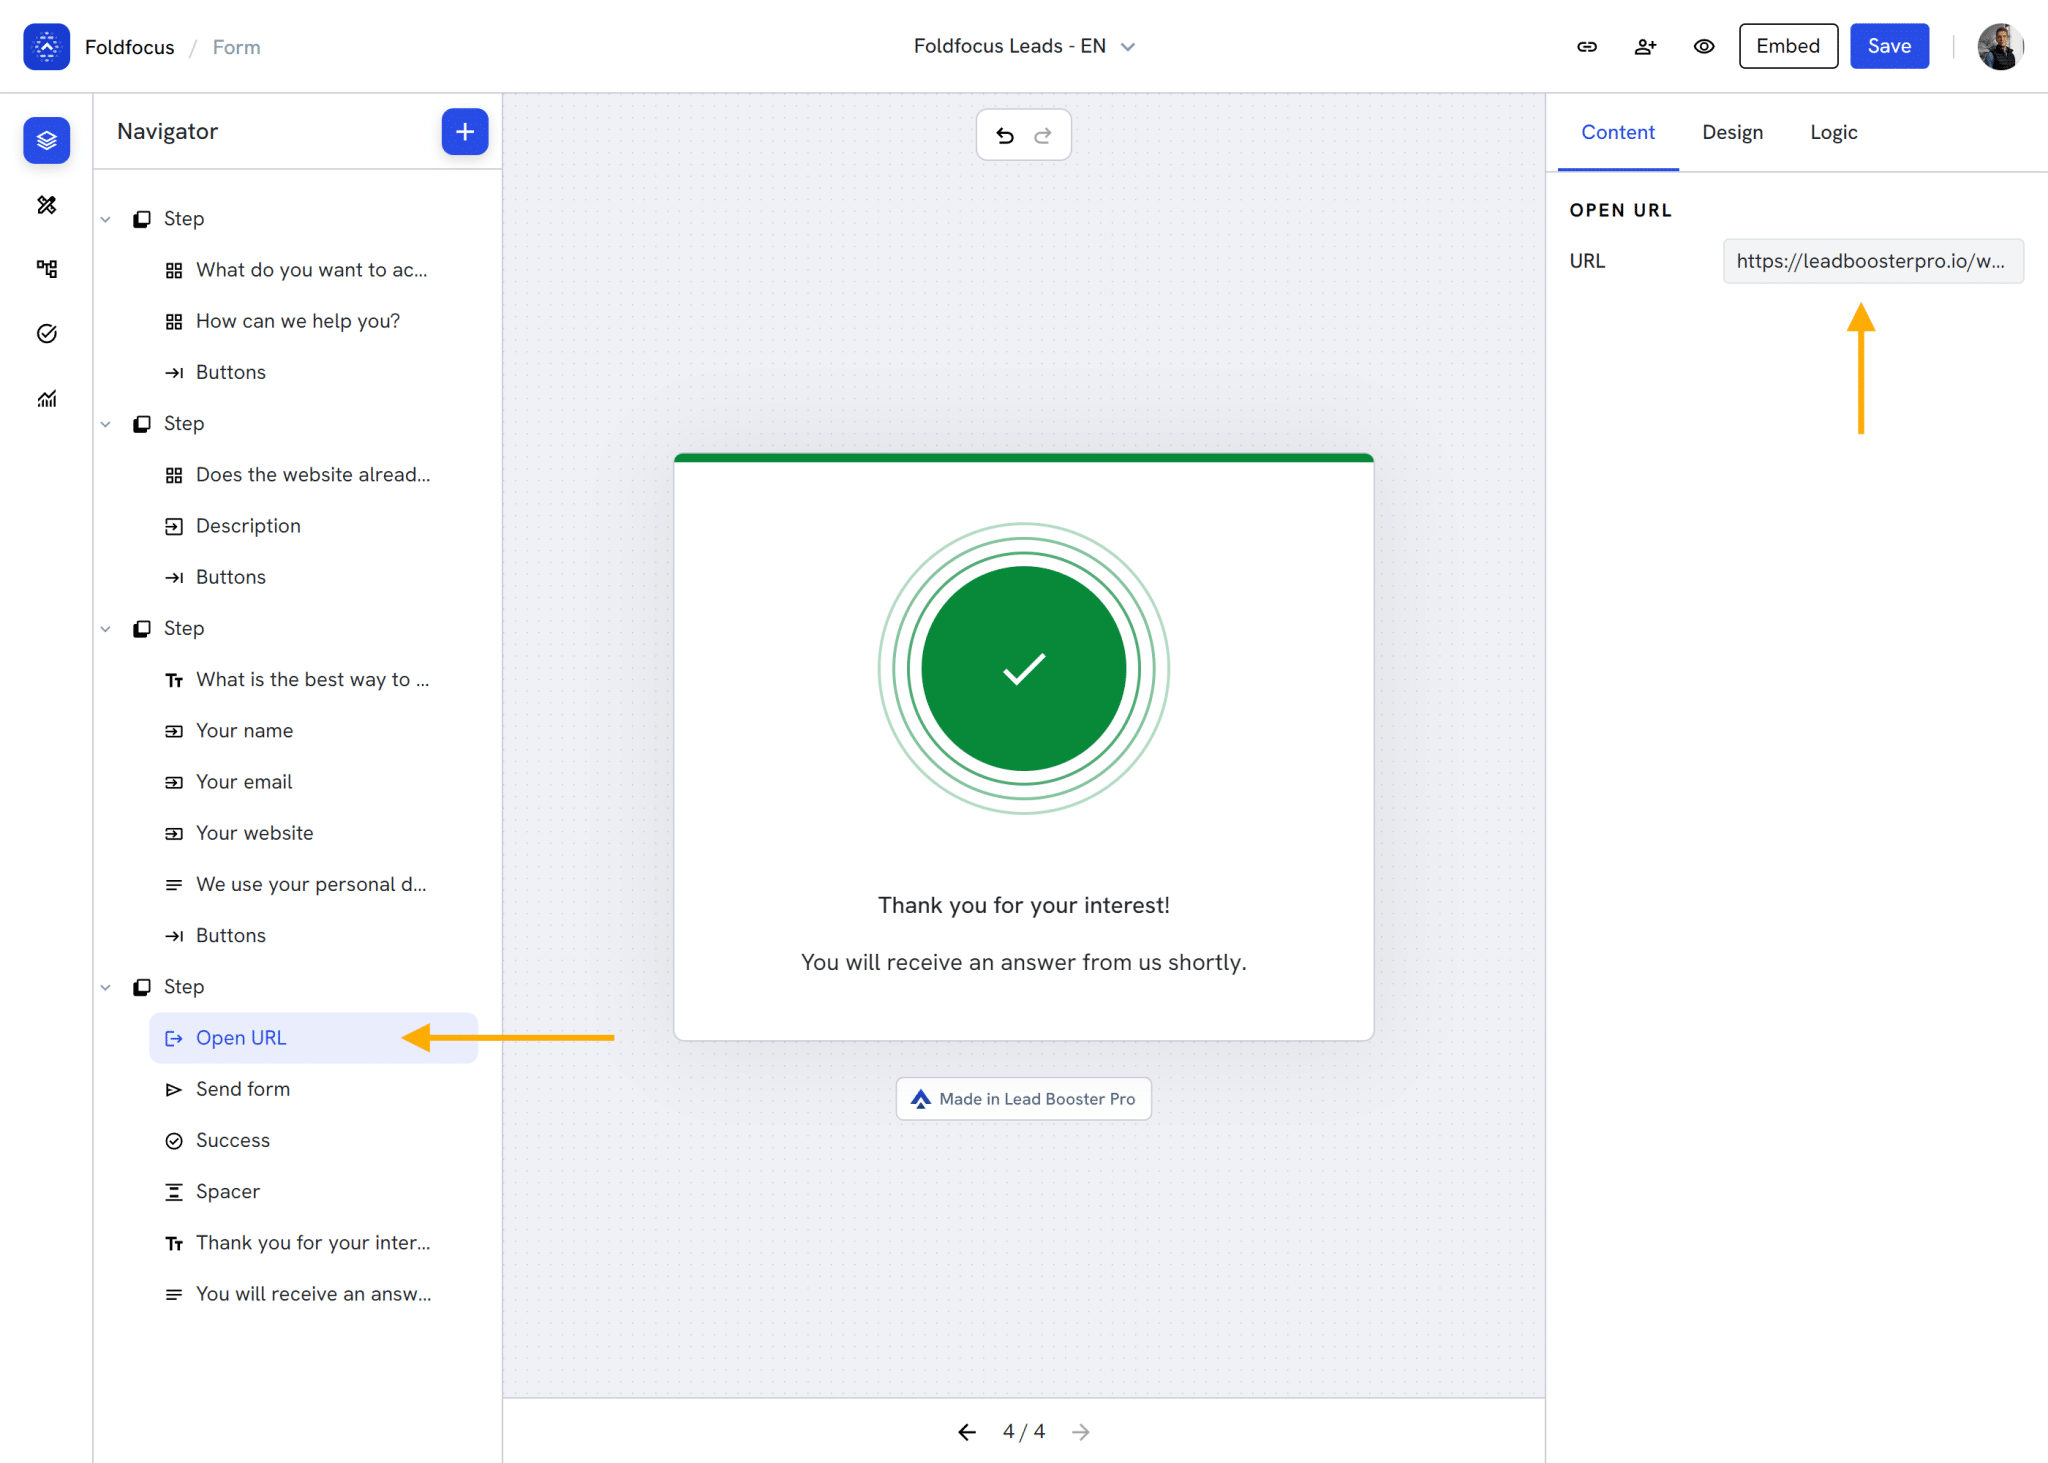Viewport: 2048px width, 1463px height.
Task: Click the Embed button
Action: coord(1788,46)
